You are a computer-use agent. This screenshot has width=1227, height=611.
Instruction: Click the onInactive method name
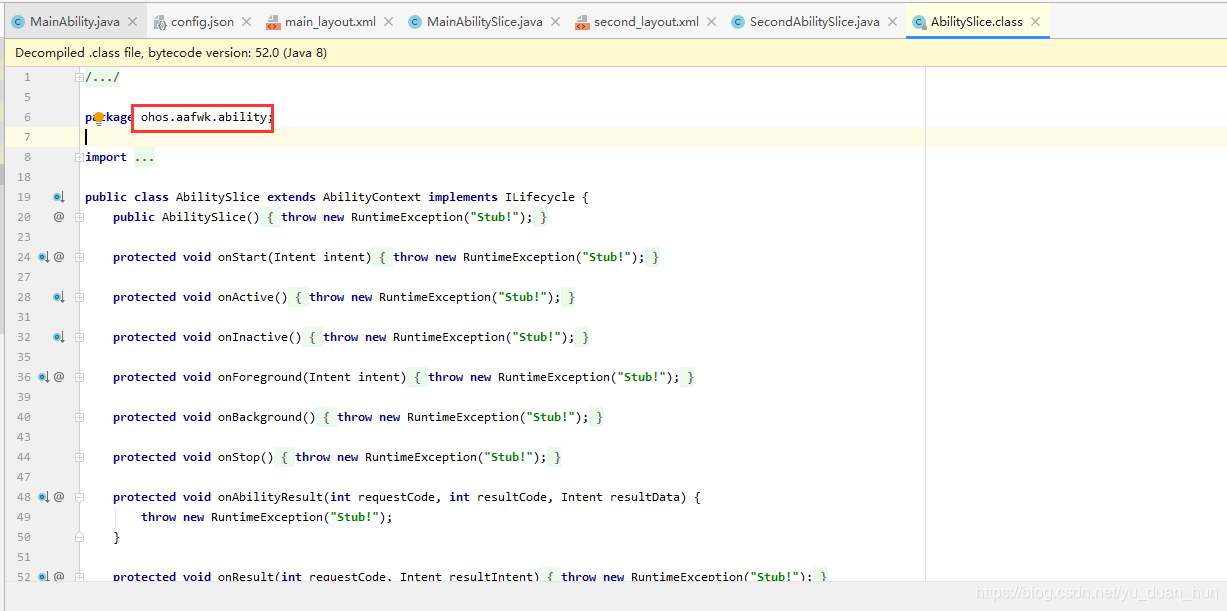253,337
